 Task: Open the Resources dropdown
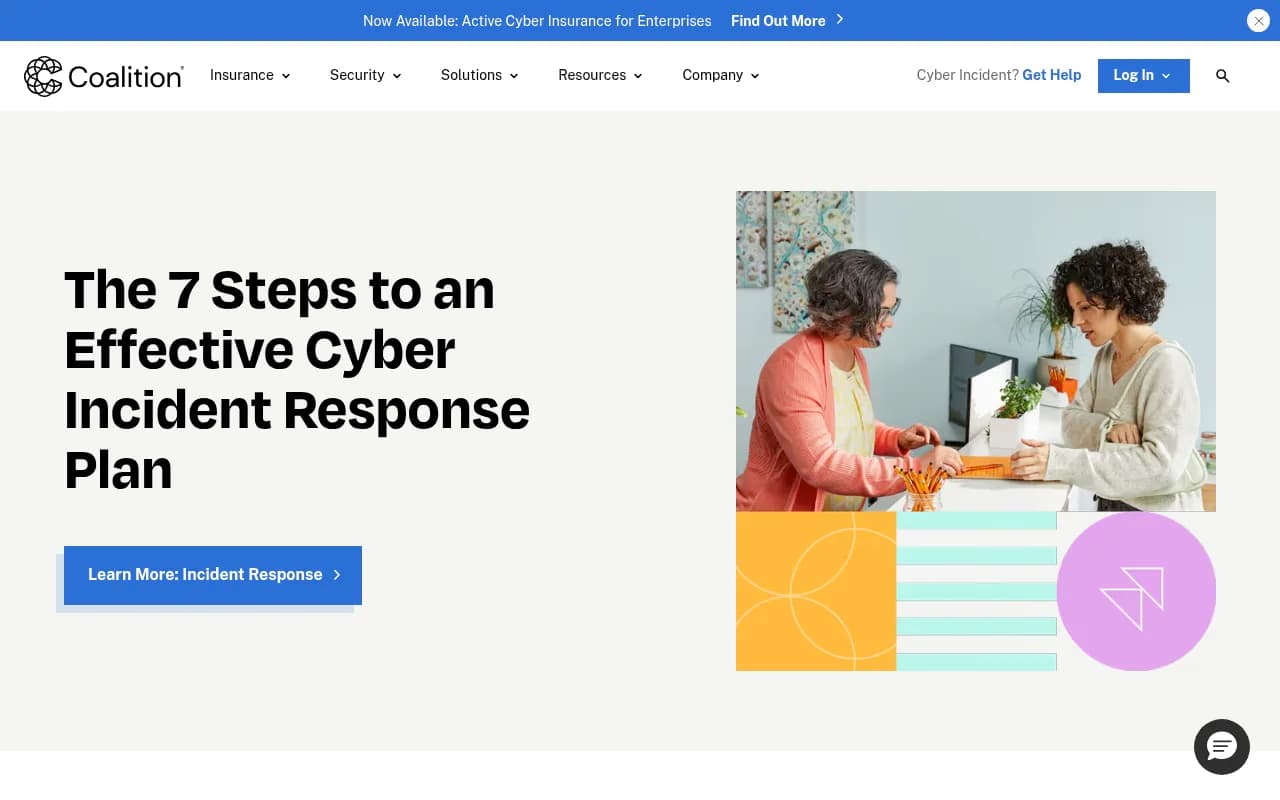pos(600,75)
